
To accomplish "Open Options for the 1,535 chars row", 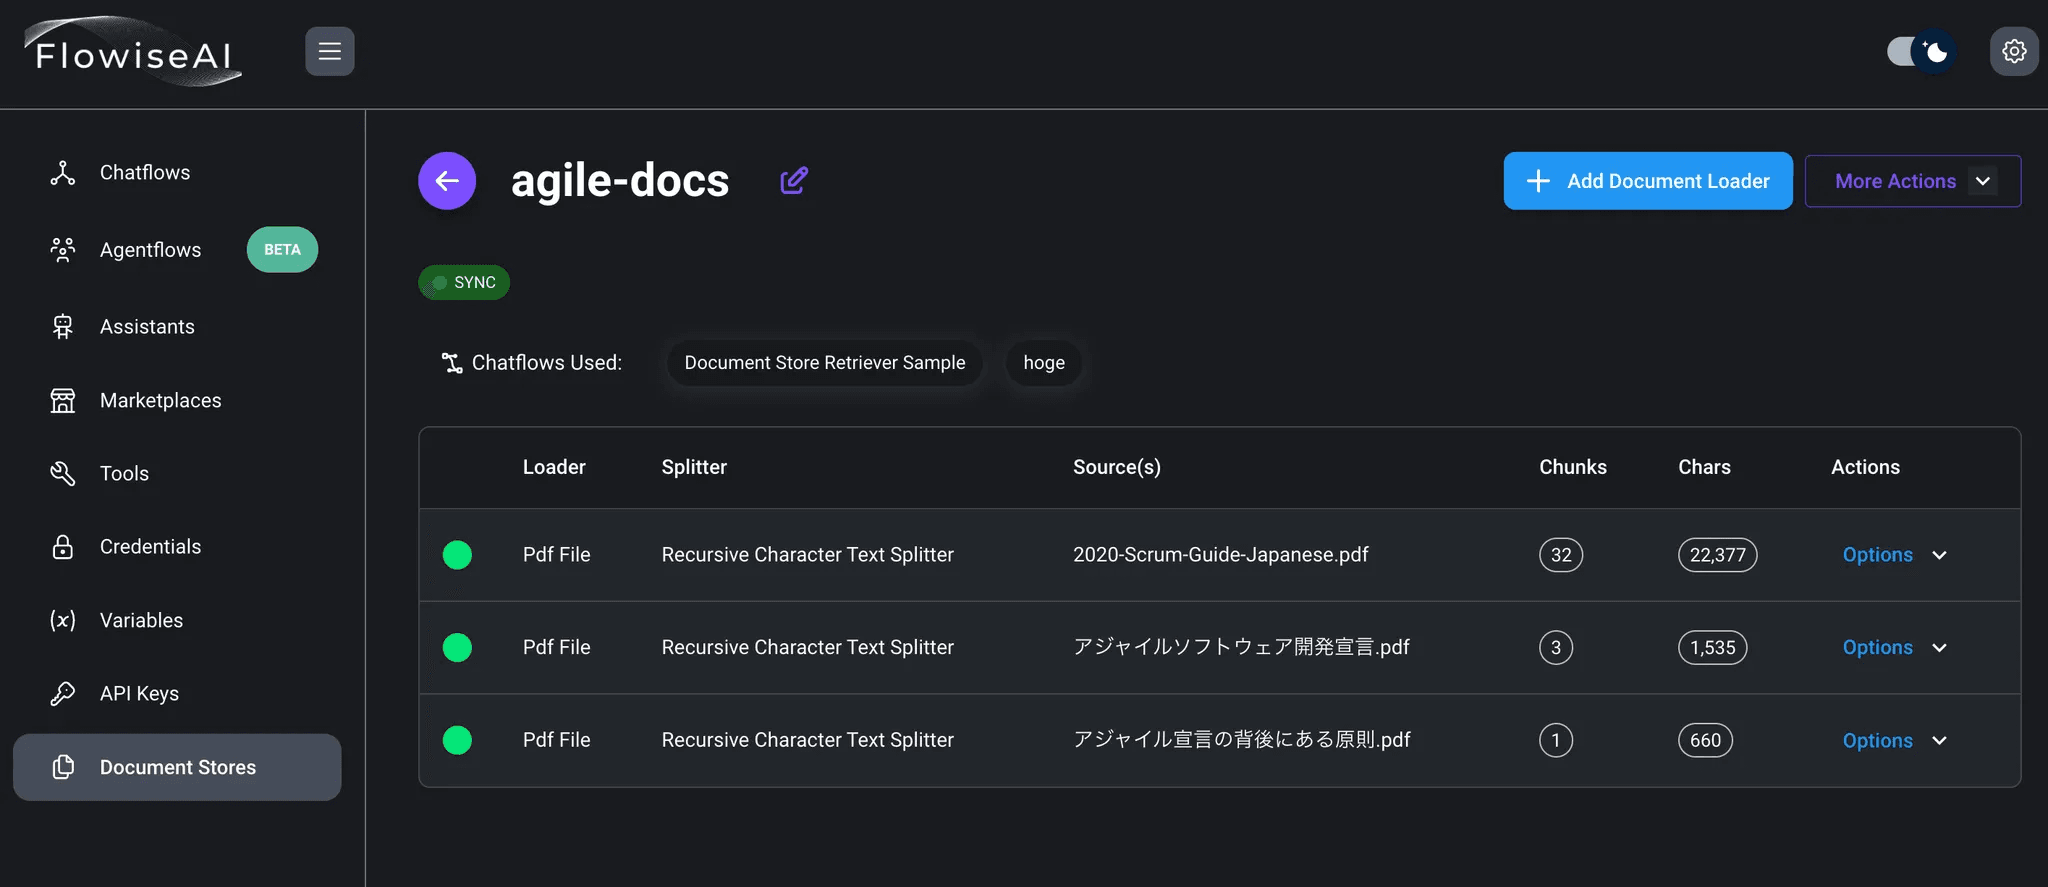I will point(1893,648).
